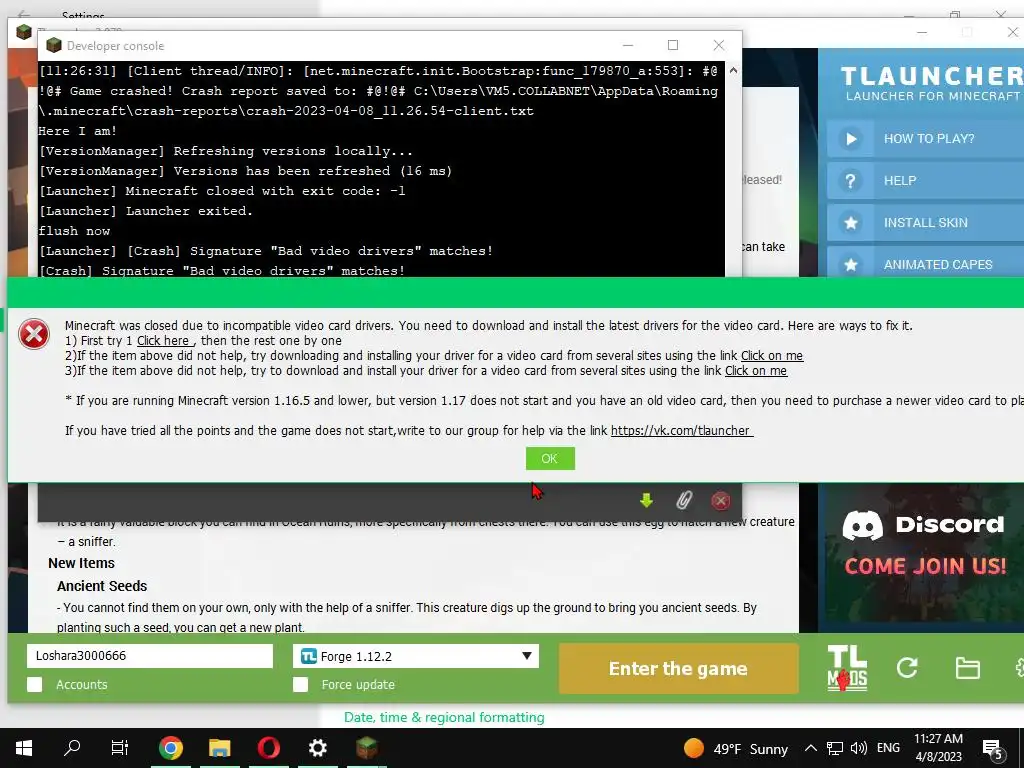Open the Opera browser from the taskbar

point(268,748)
